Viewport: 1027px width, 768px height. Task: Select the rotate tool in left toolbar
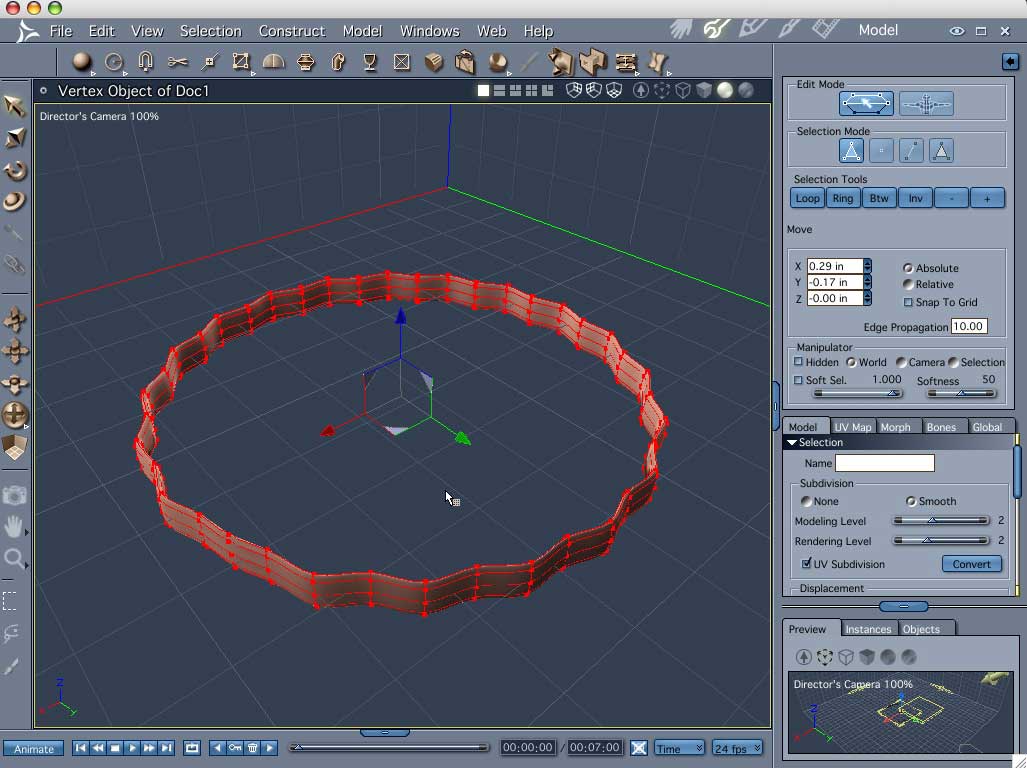[x=14, y=170]
